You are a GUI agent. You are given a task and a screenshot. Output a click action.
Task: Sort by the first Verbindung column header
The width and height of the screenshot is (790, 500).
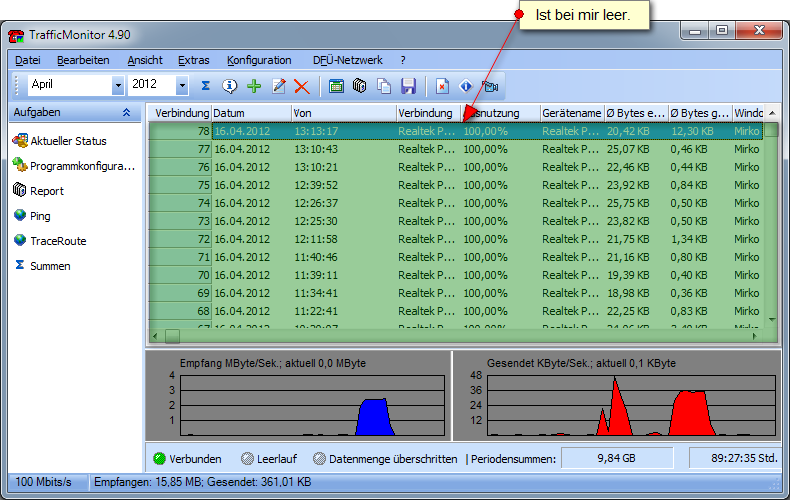click(180, 113)
